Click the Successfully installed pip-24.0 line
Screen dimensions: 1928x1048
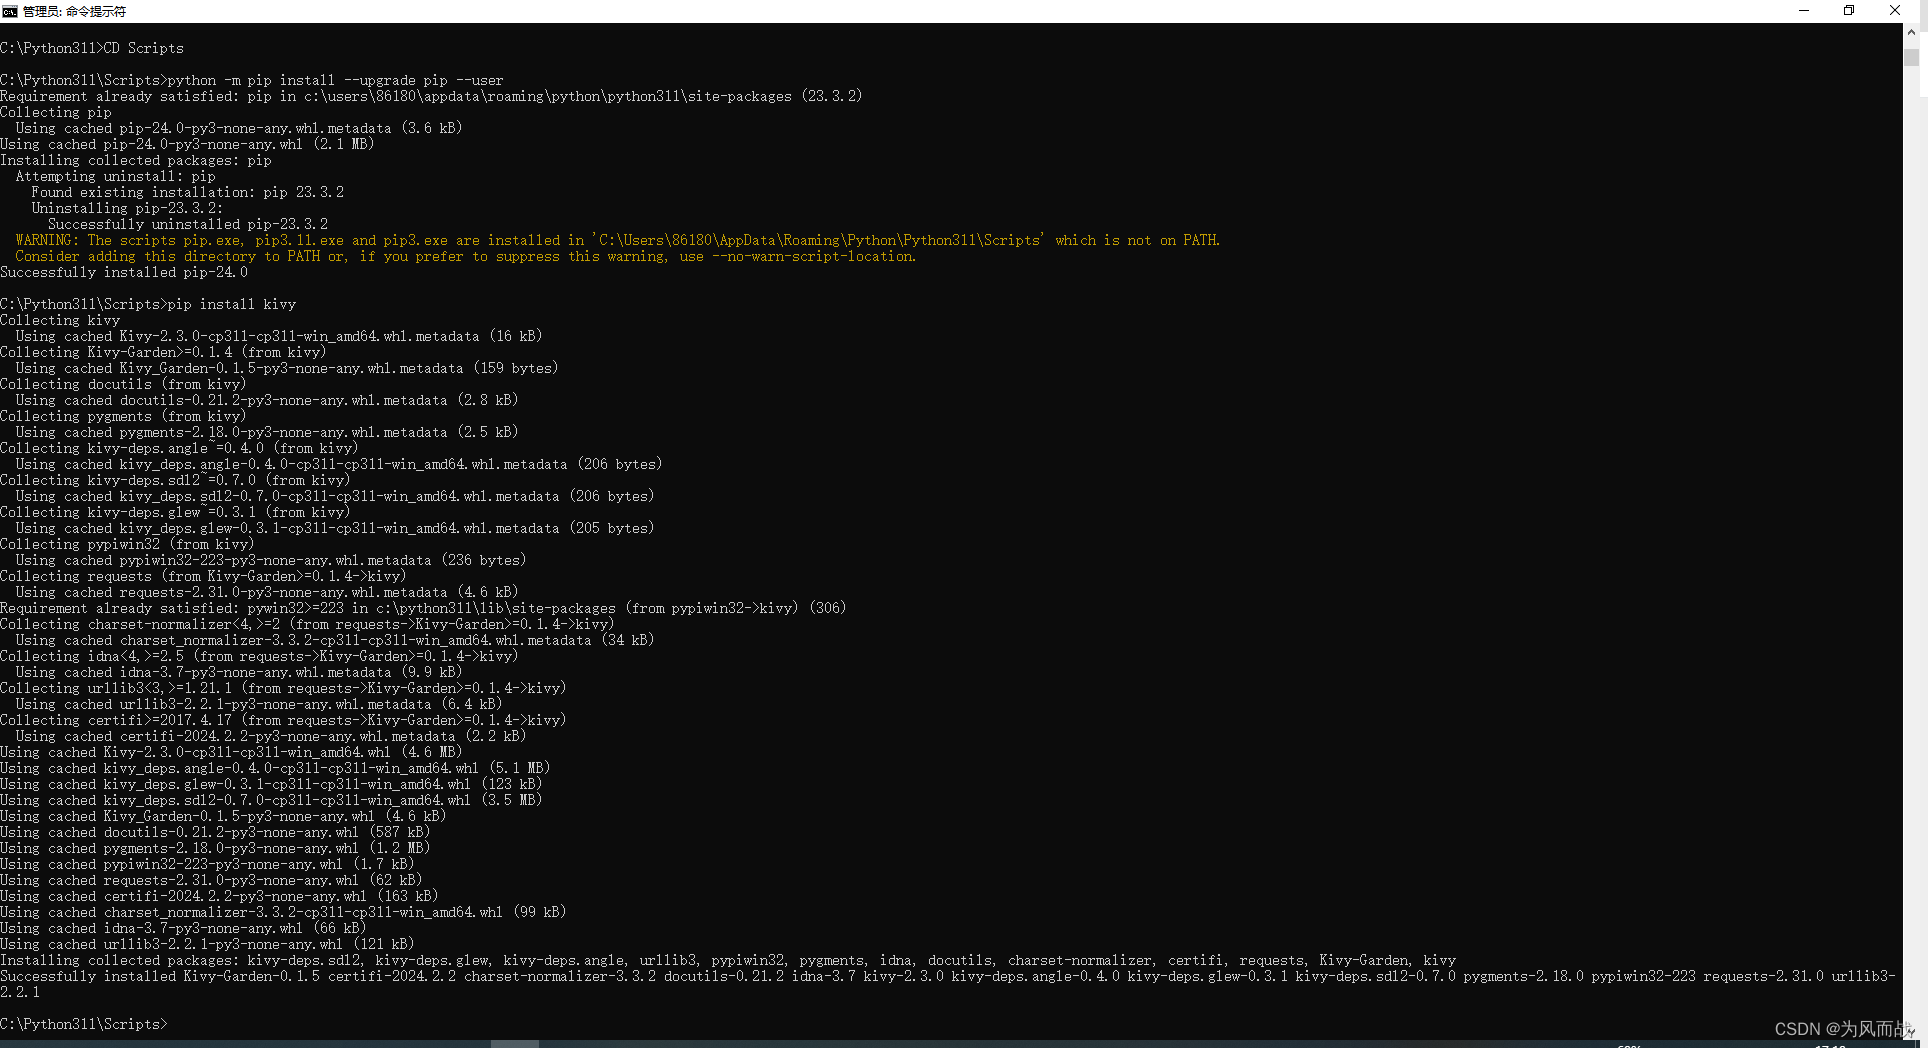click(123, 271)
